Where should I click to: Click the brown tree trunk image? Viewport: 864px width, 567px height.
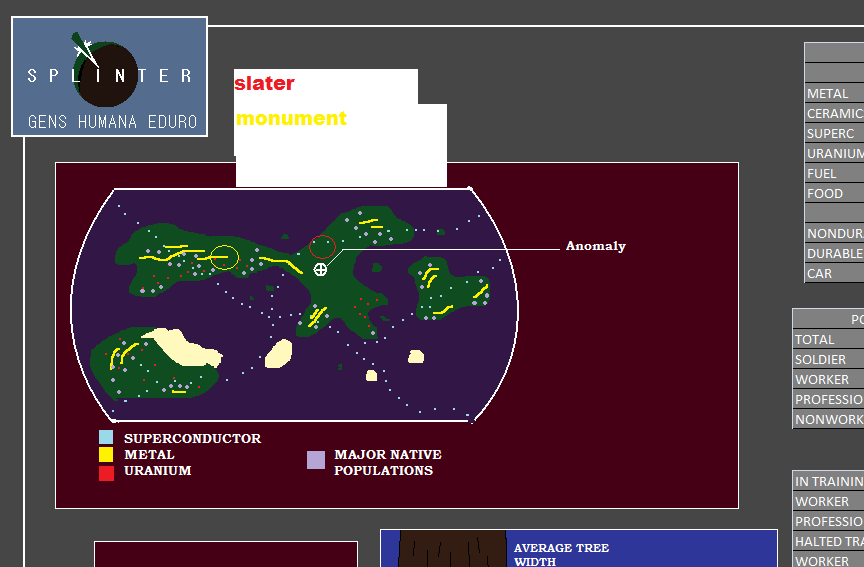(x=442, y=548)
